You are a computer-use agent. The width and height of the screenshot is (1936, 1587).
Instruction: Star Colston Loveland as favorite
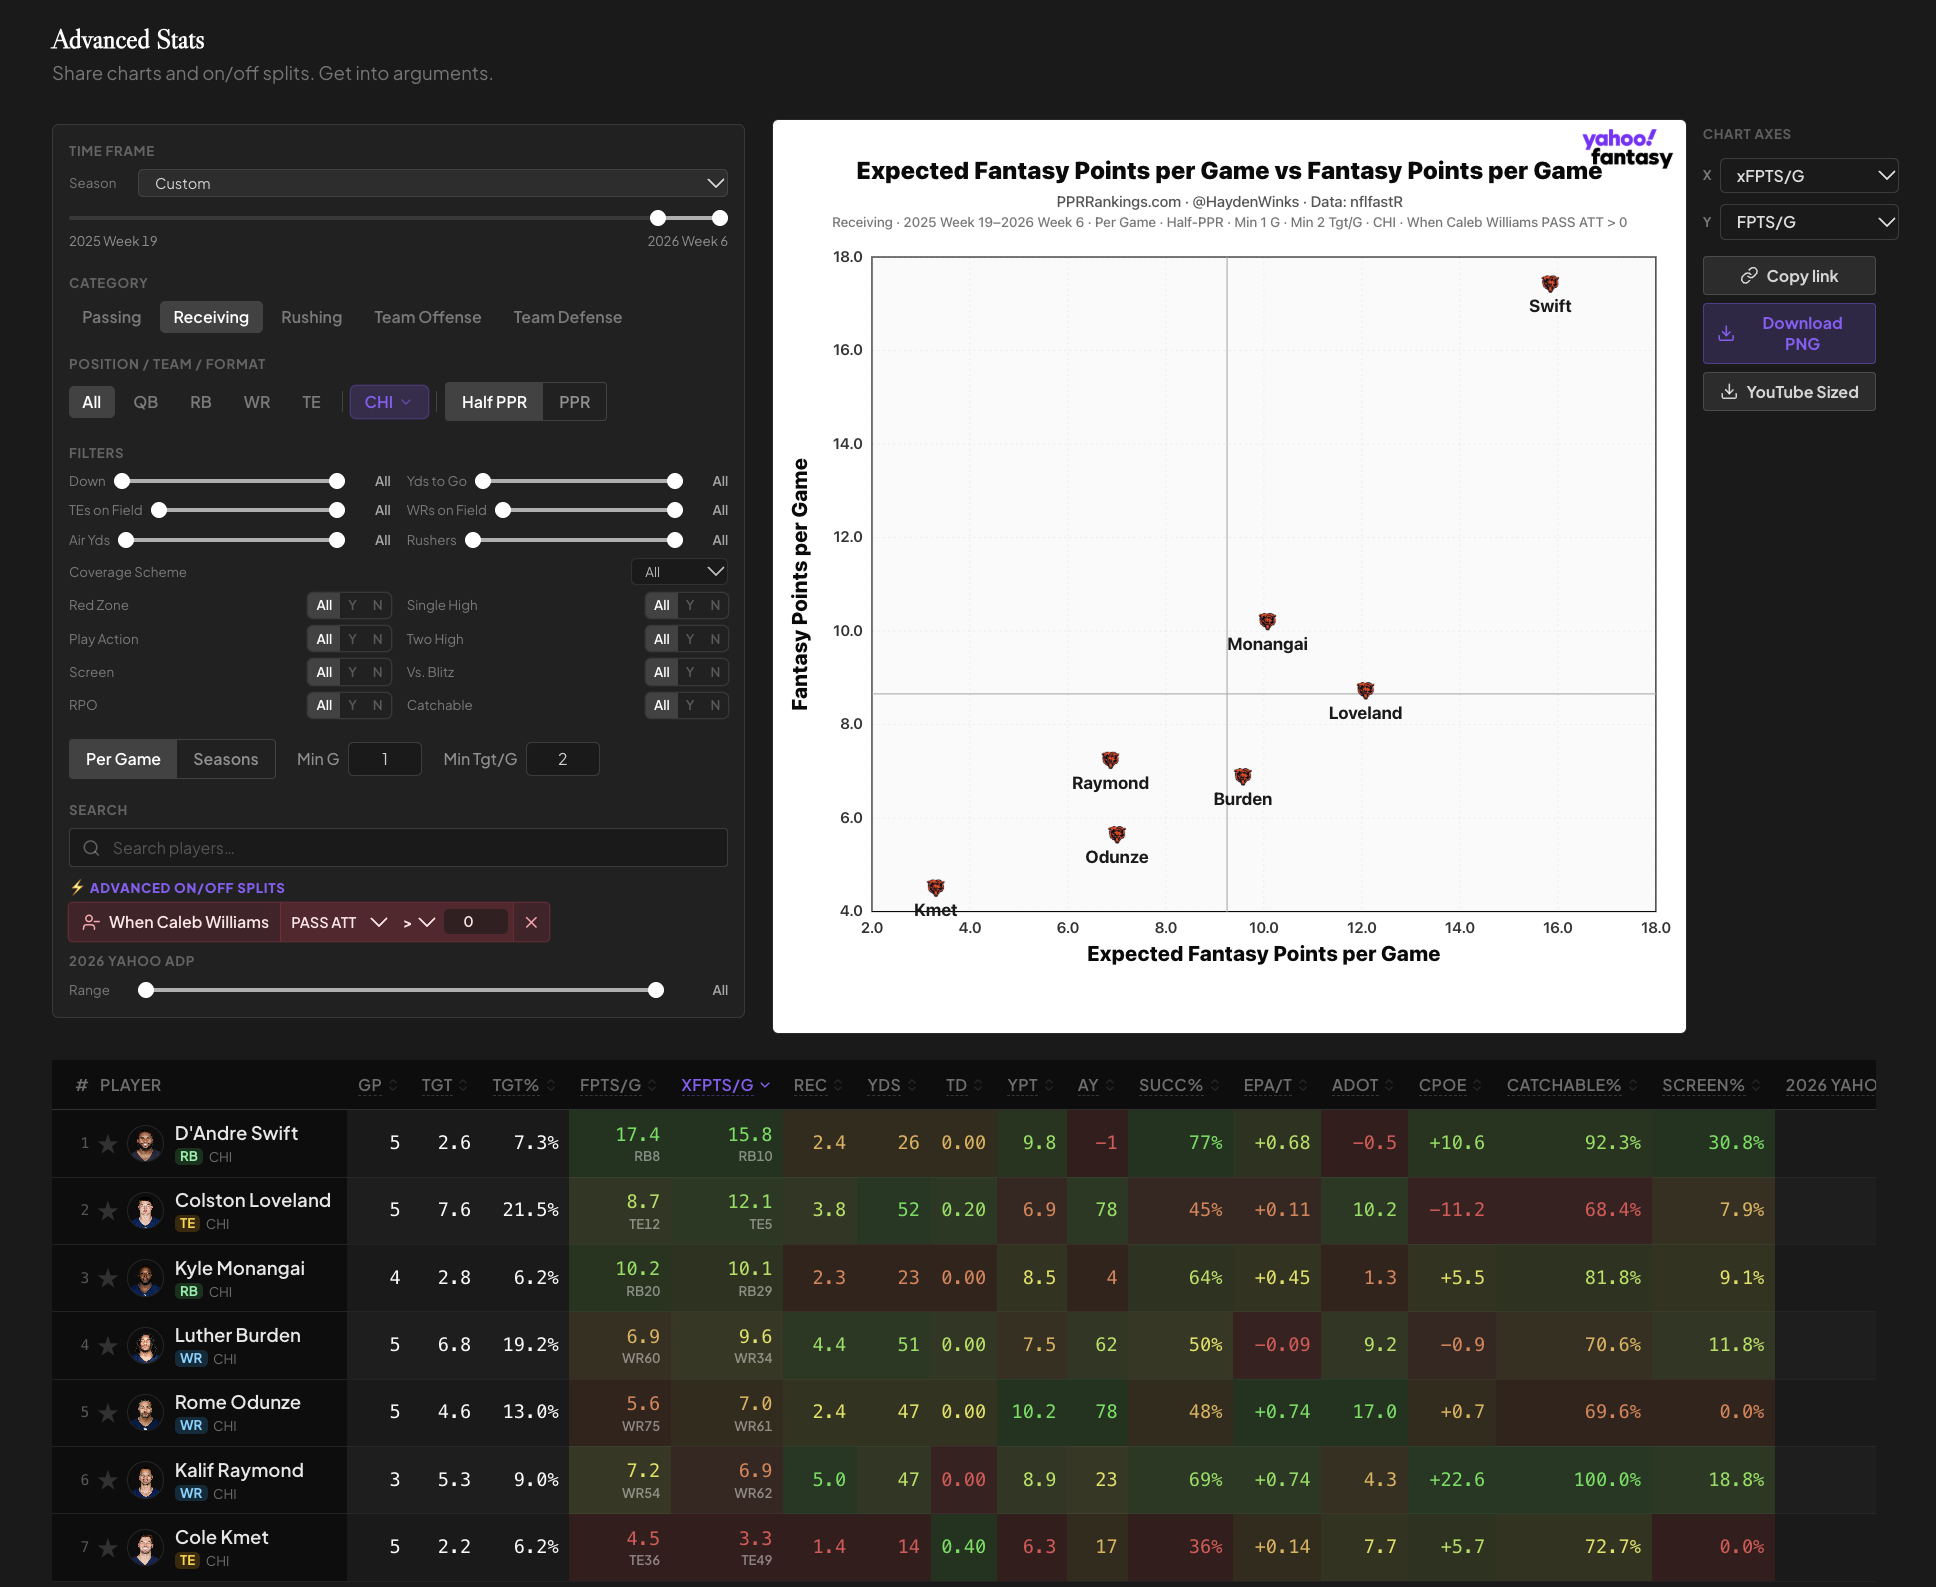pyautogui.click(x=108, y=1210)
